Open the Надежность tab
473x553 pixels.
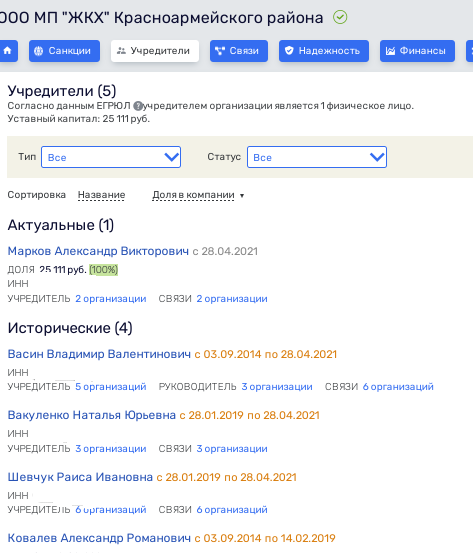pos(324,51)
